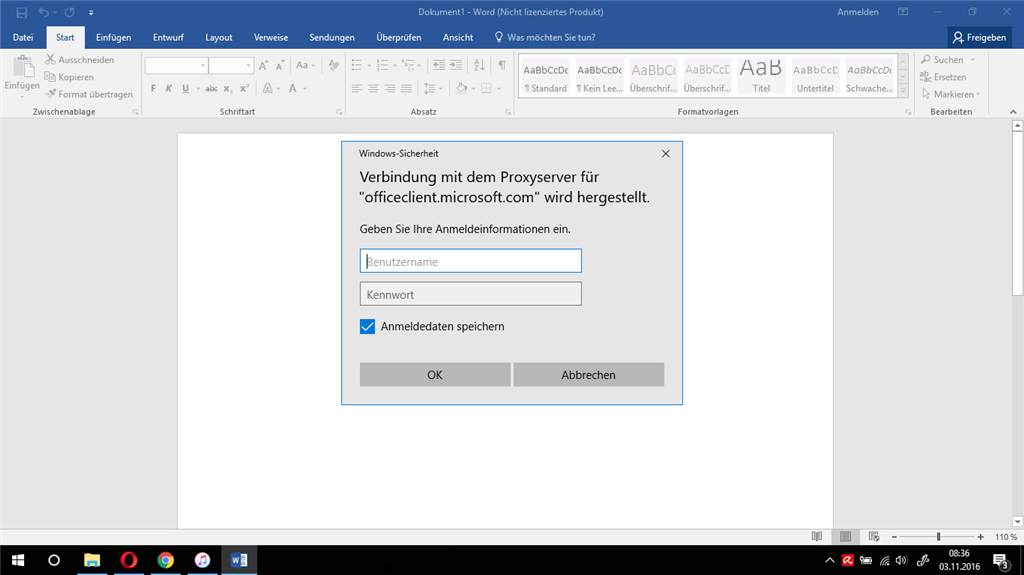This screenshot has width=1024, height=575.
Task: Click Anmelden in the title bar
Action: click(857, 12)
